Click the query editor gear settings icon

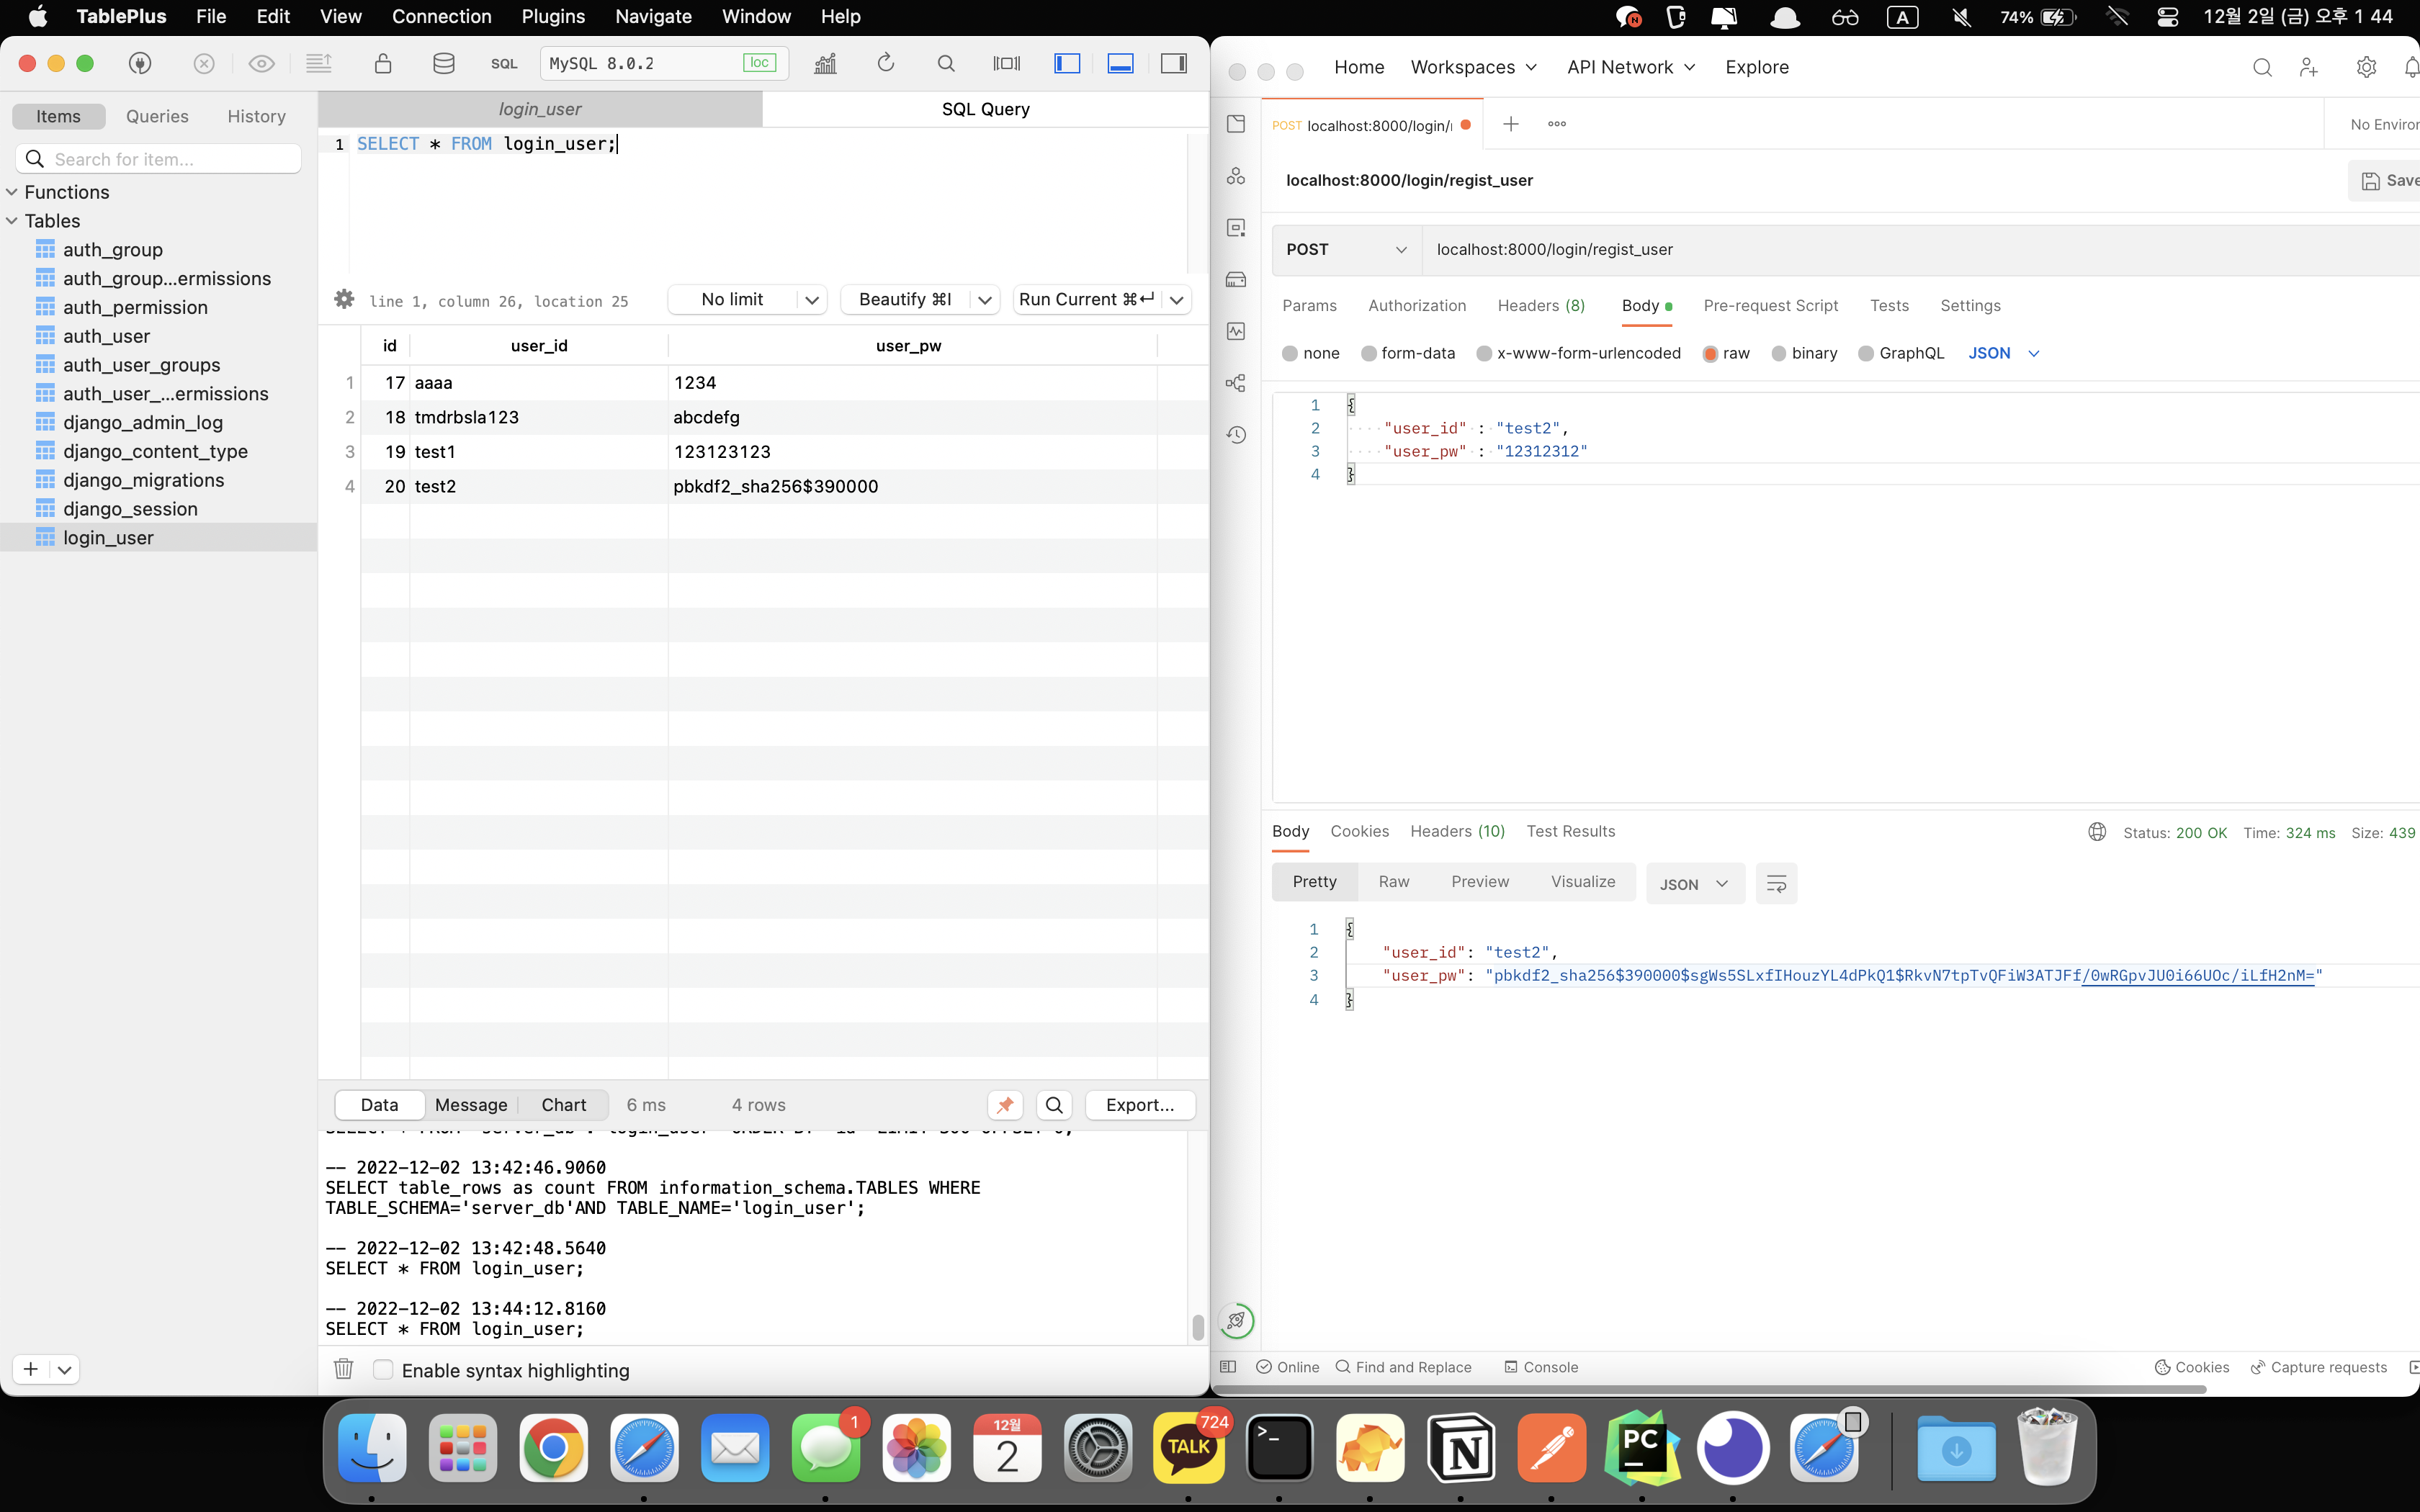pos(344,299)
